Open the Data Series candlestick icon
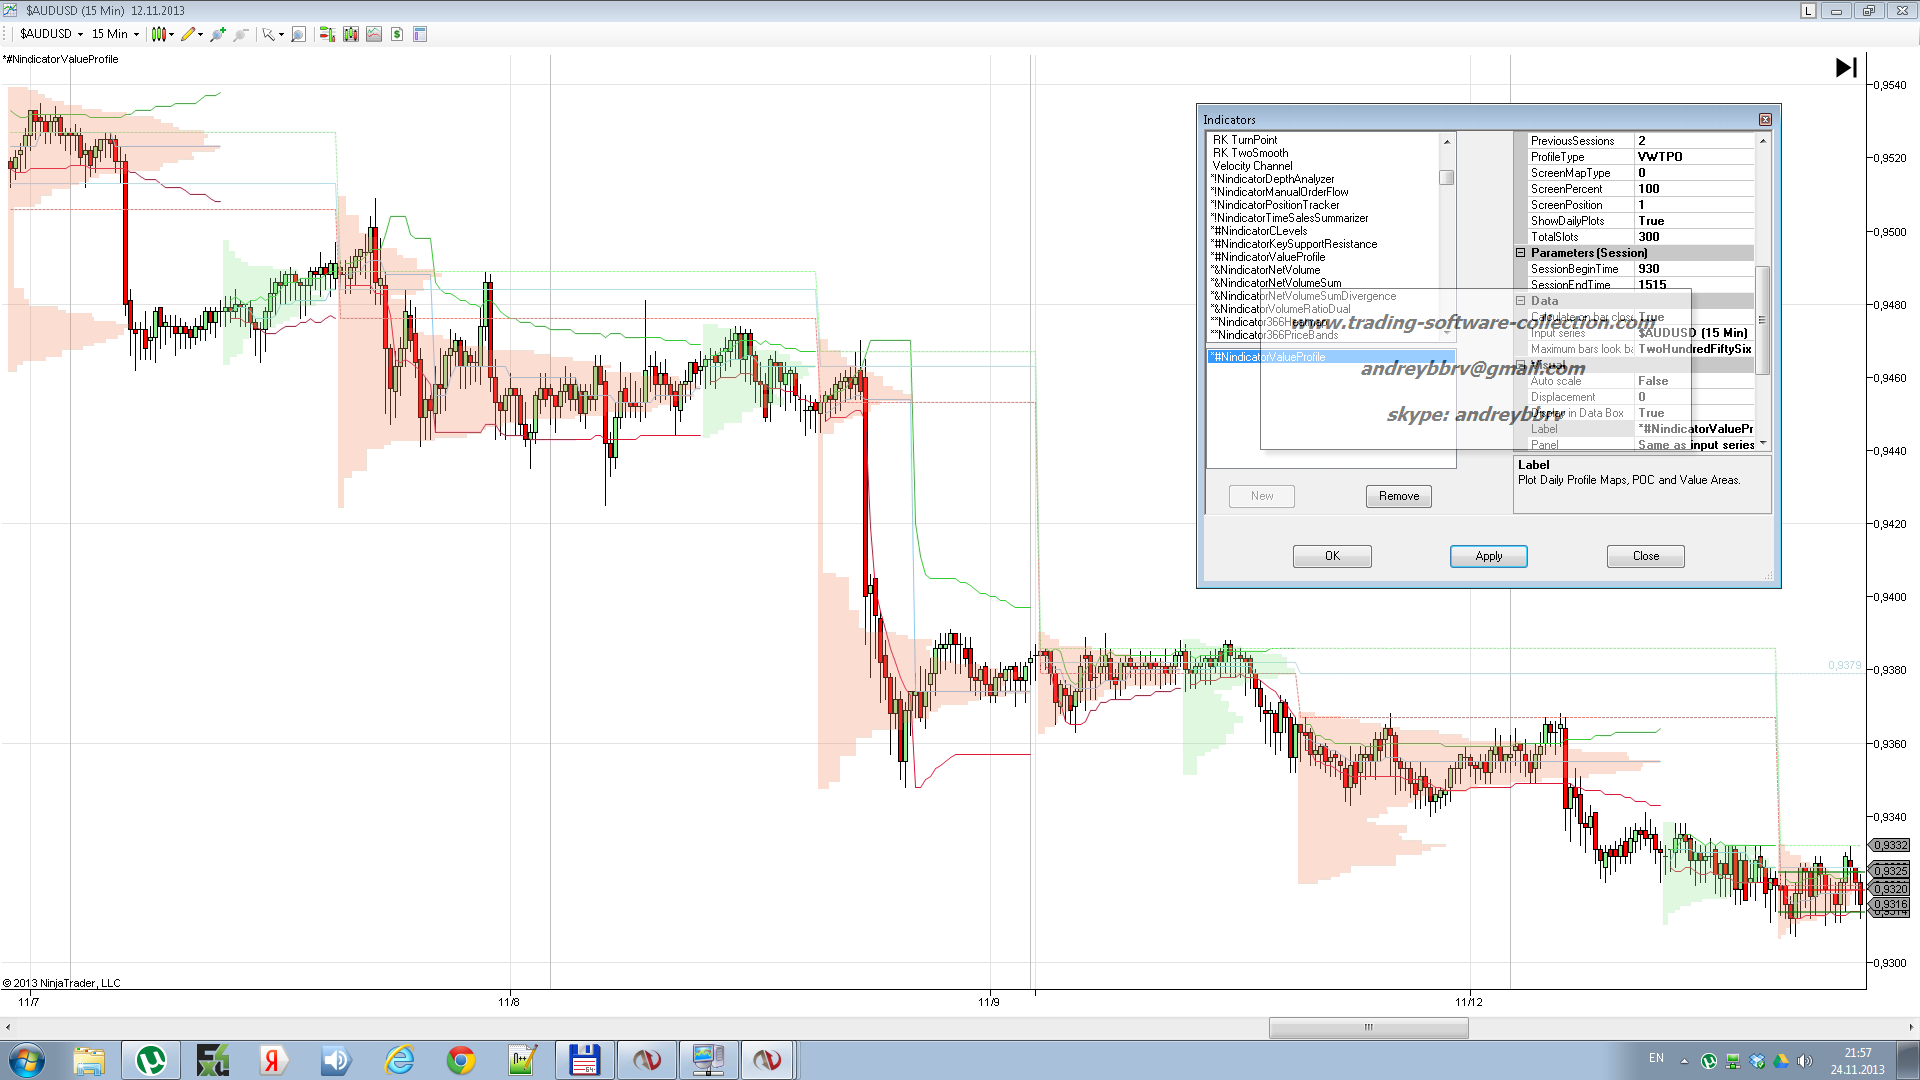This screenshot has height=1080, width=1920. click(351, 34)
